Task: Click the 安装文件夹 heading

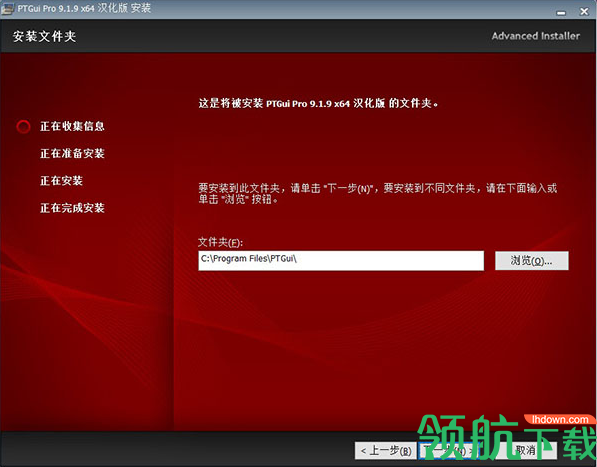Action: point(44,37)
